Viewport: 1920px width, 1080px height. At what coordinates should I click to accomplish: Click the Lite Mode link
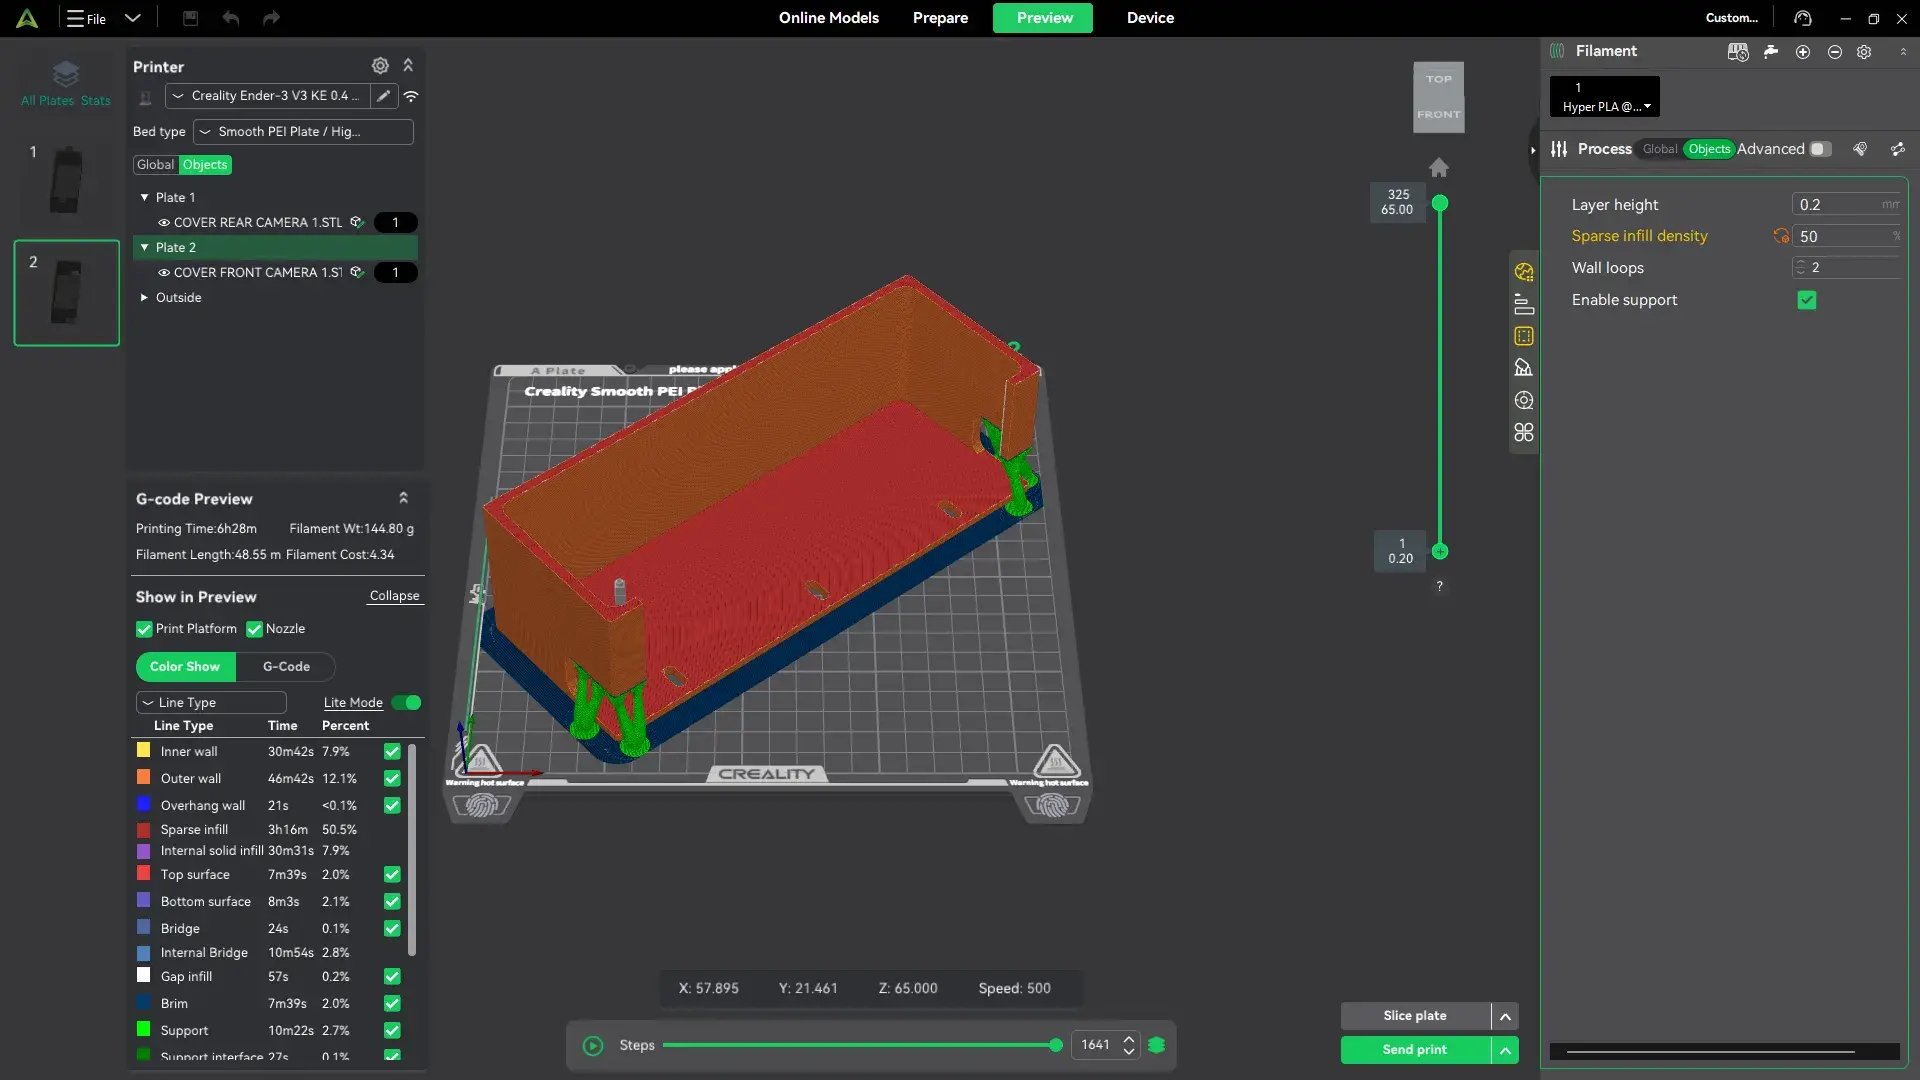click(x=353, y=703)
